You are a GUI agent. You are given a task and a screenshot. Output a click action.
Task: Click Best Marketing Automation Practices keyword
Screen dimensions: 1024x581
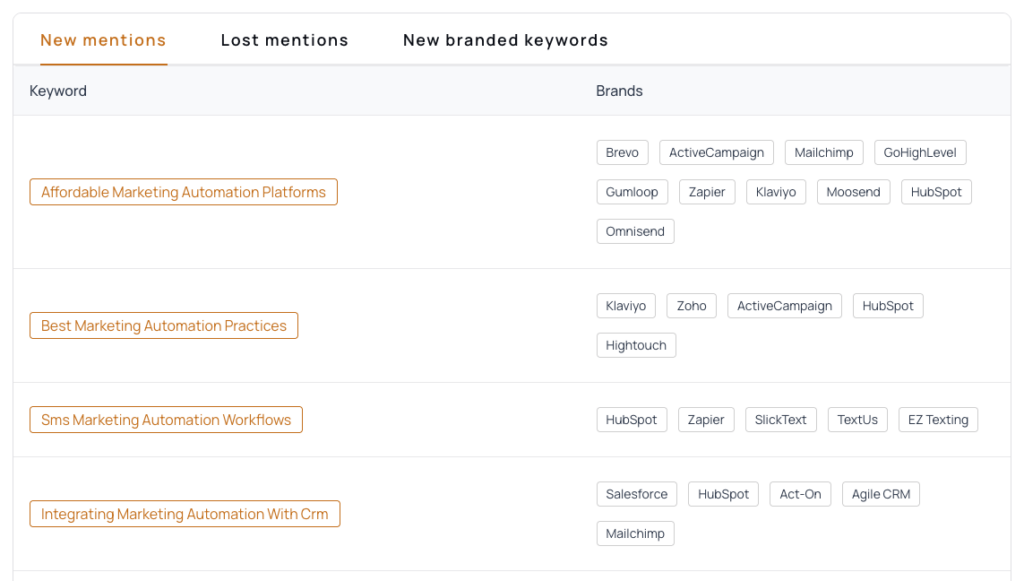point(164,326)
